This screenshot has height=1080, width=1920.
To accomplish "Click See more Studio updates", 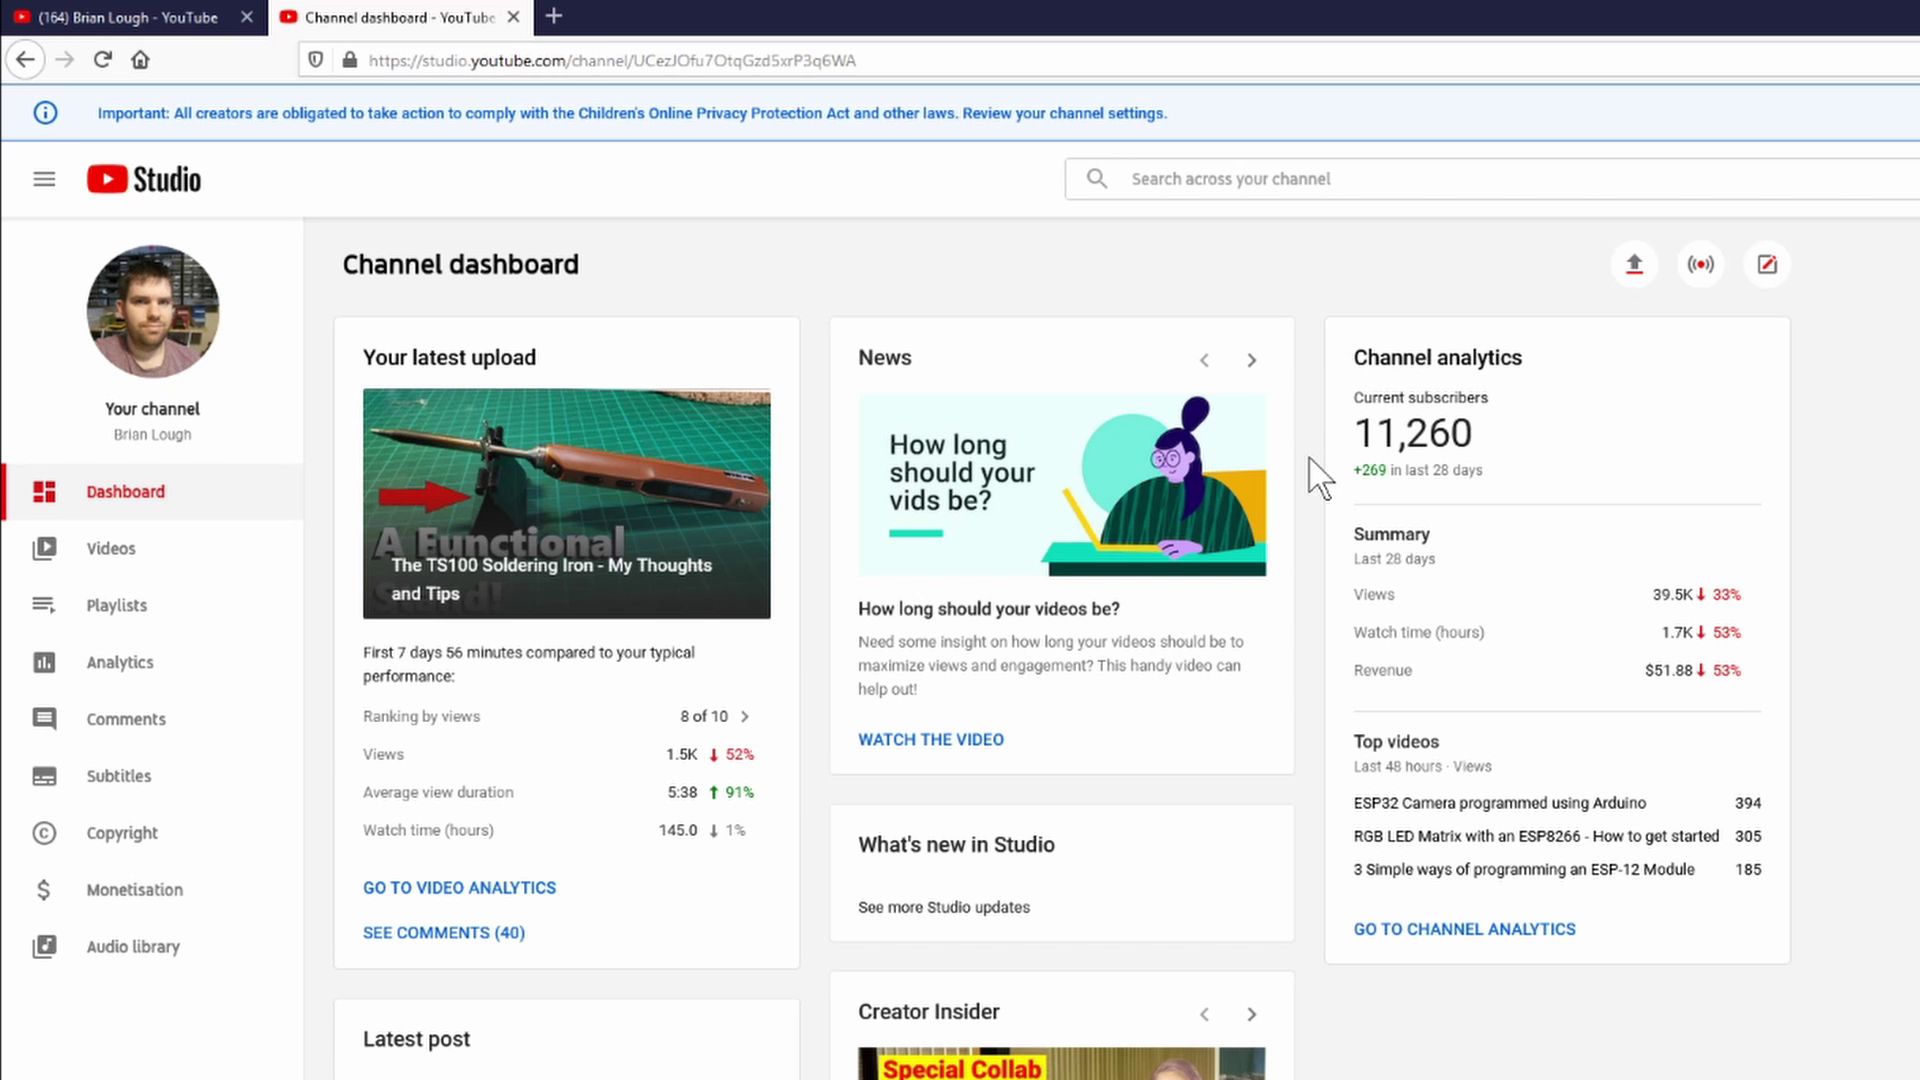I will [x=944, y=907].
